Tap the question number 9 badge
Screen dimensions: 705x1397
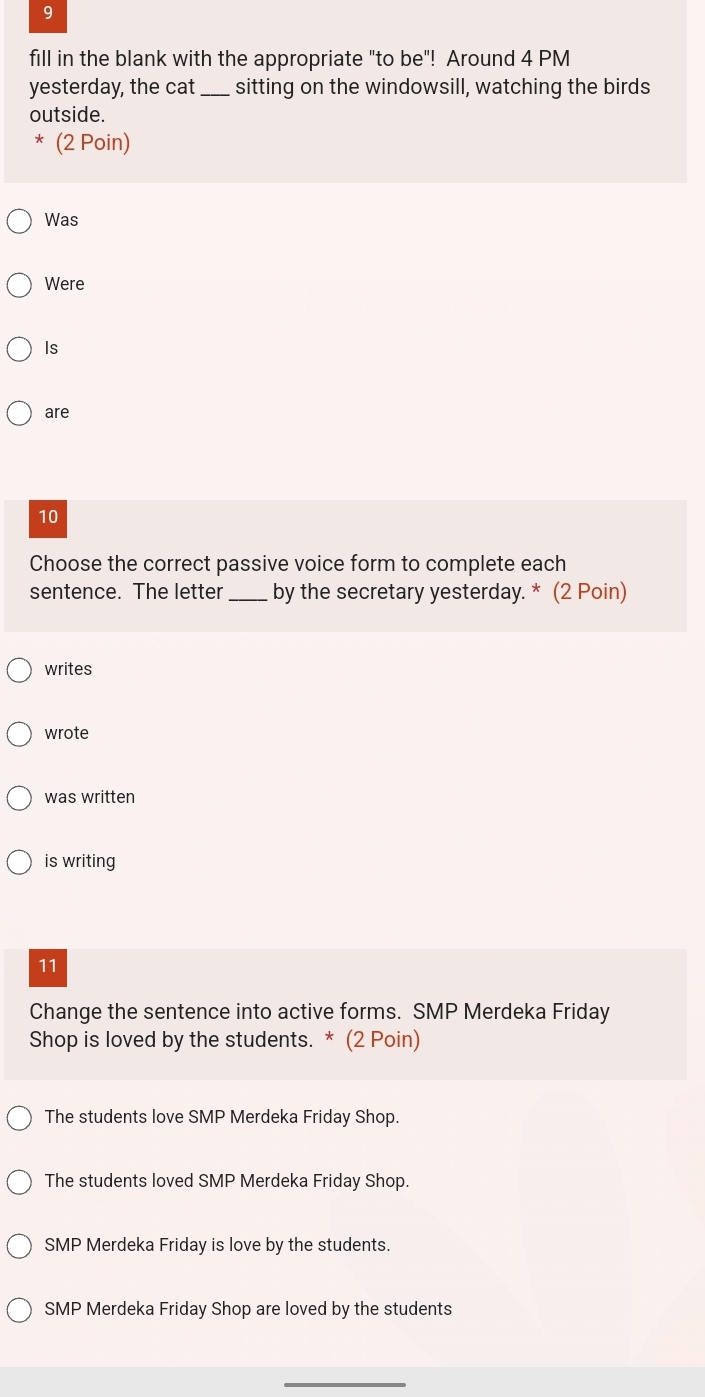click(48, 15)
